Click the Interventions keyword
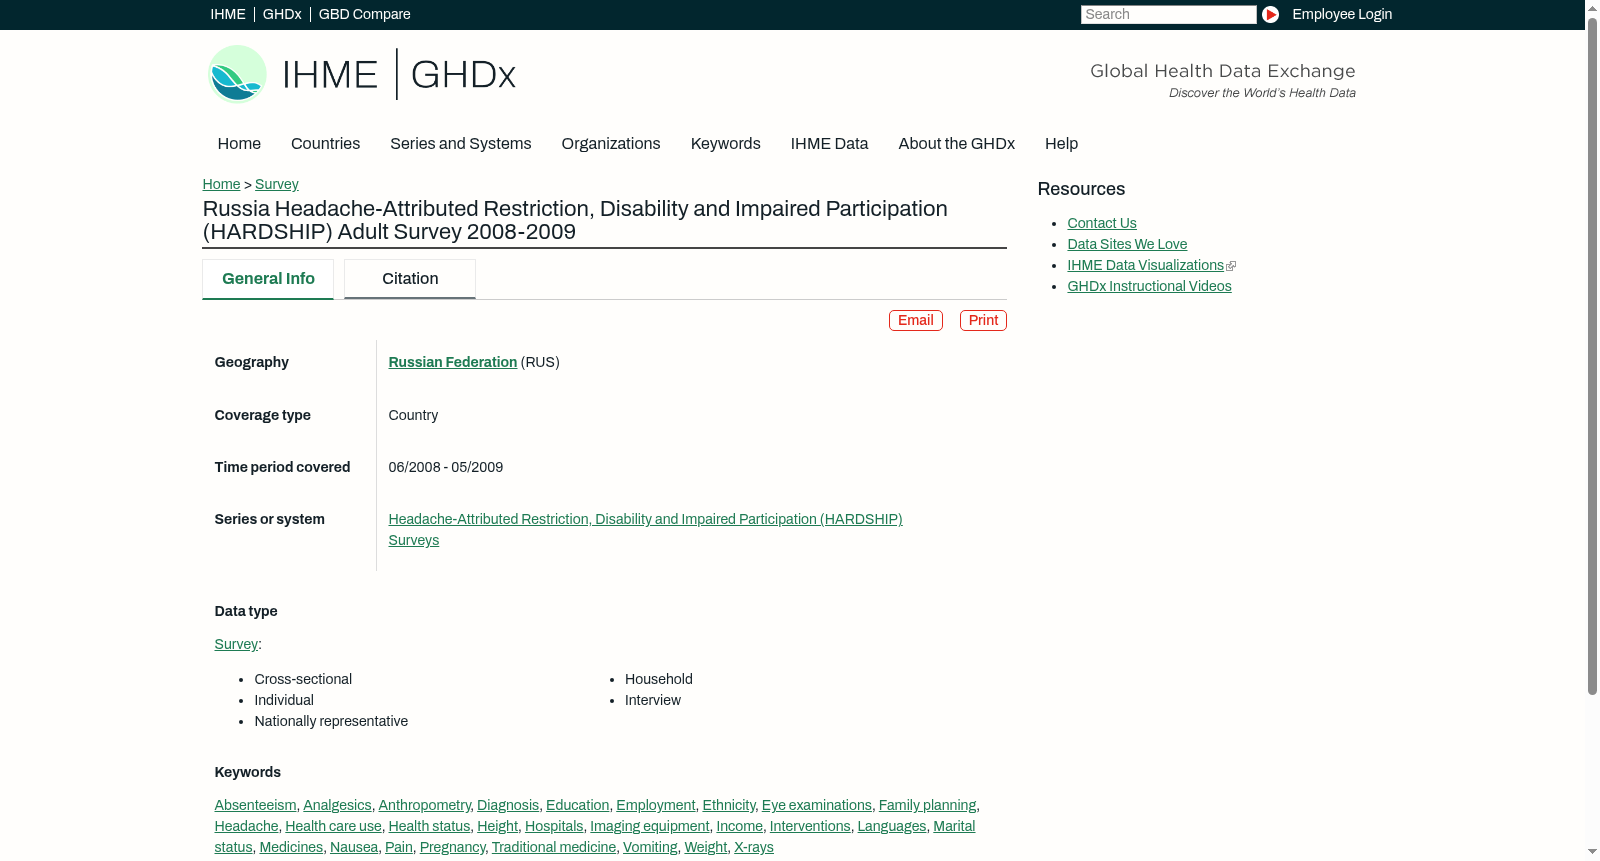The image size is (1600, 861). 810,827
